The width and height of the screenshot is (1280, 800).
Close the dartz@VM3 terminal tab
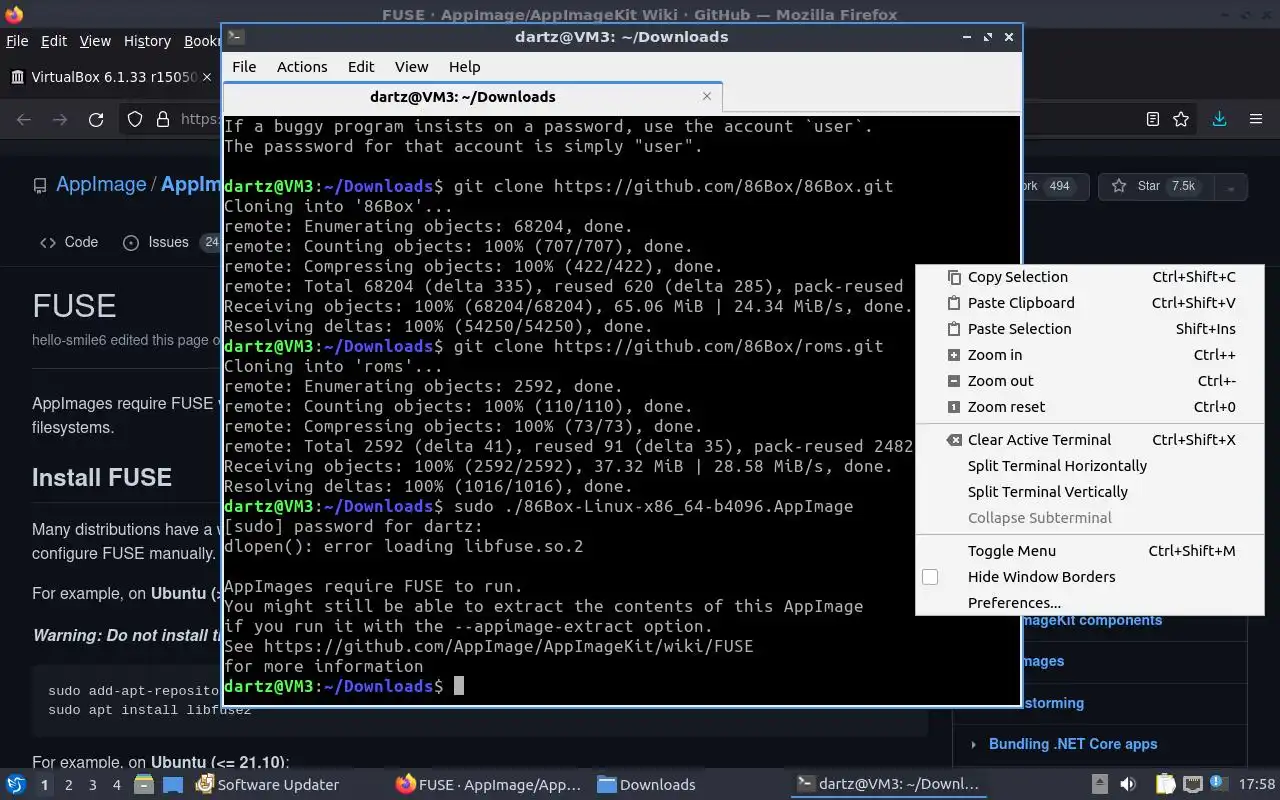click(x=707, y=96)
